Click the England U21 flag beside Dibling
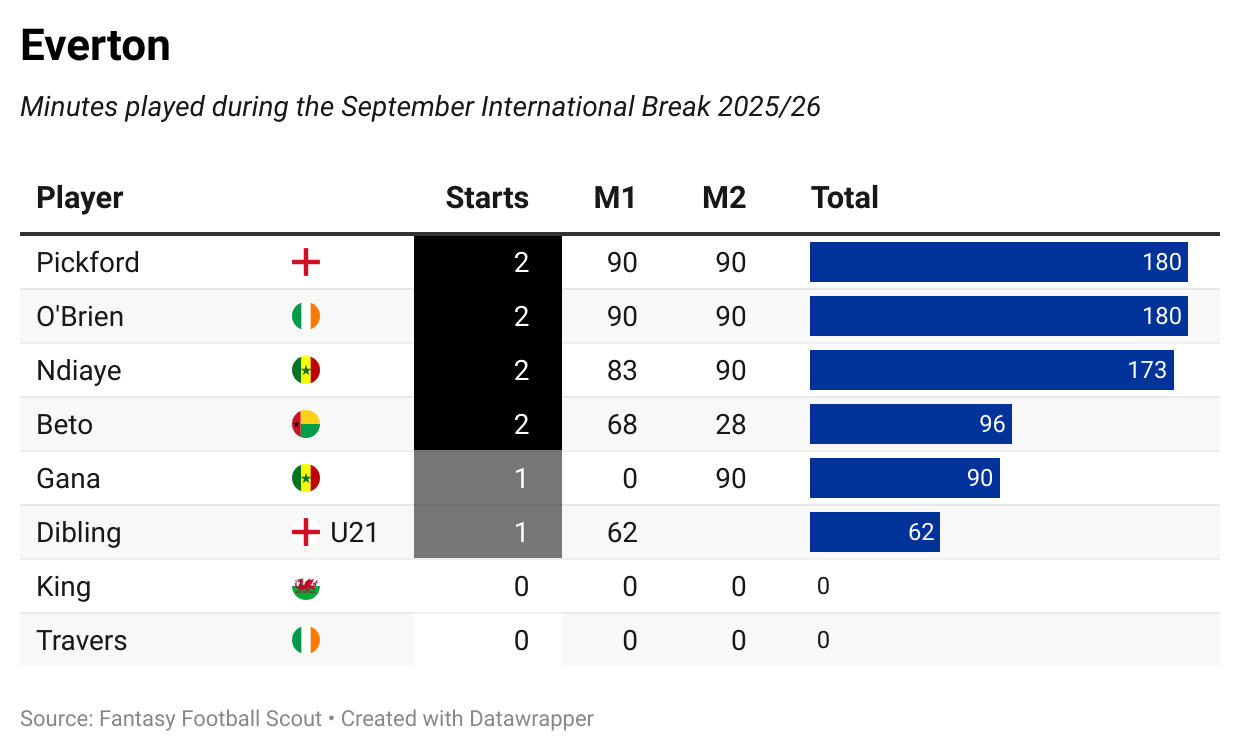The height and width of the screenshot is (752, 1240). click(305, 533)
